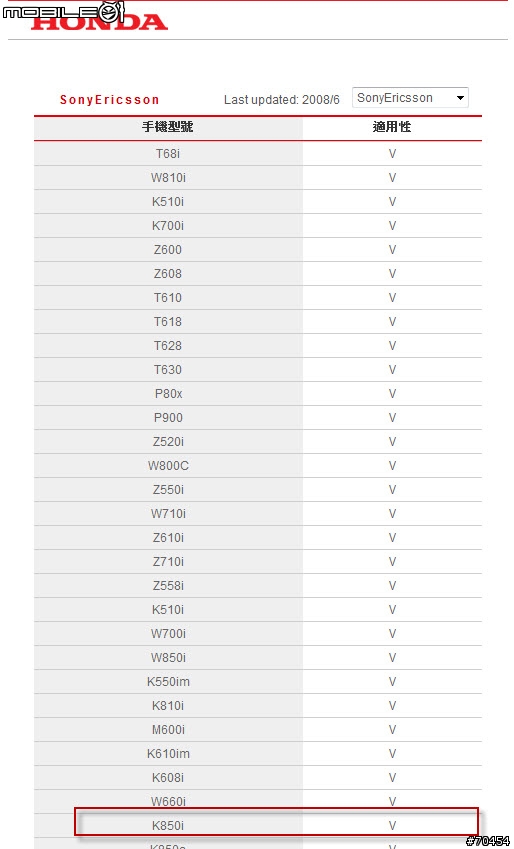The height and width of the screenshot is (849, 514).
Task: Select the Z558i model row
Action: coord(258,585)
